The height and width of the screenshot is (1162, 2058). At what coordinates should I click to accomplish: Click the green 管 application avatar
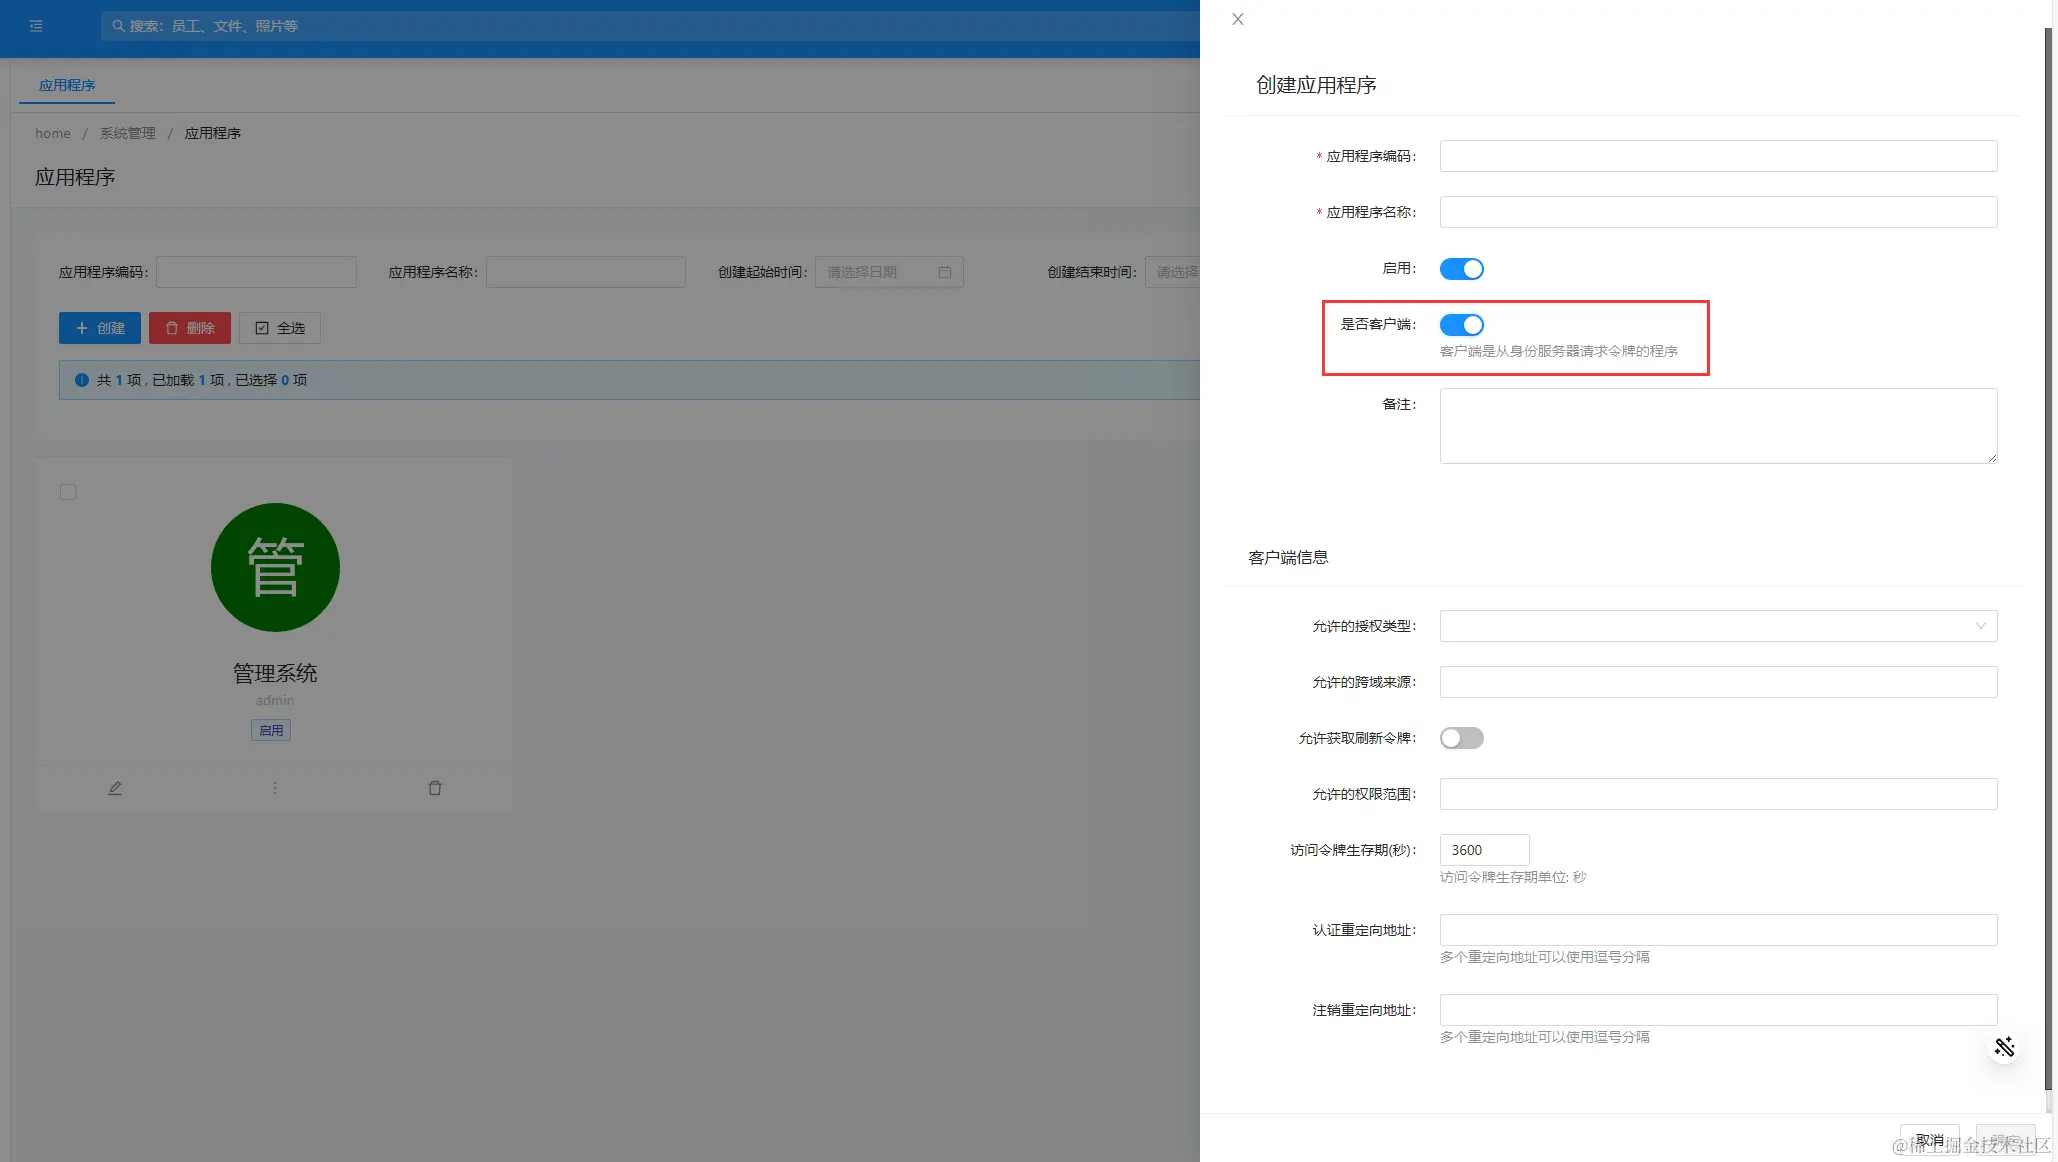[275, 567]
